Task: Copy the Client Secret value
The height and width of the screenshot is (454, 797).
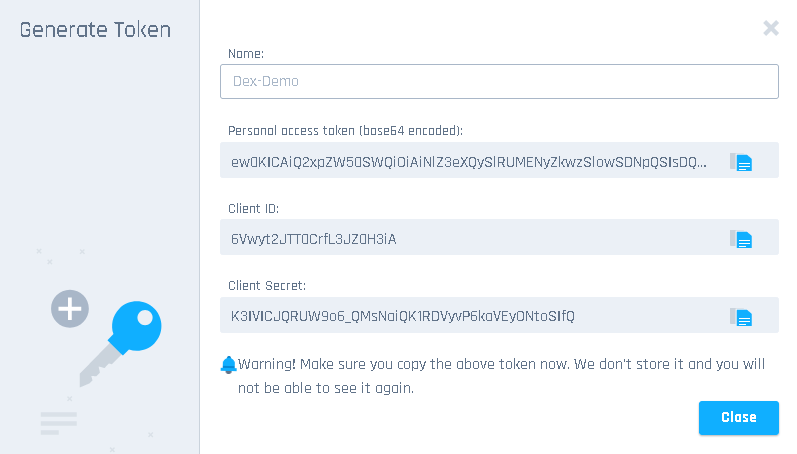Action: click(740, 317)
